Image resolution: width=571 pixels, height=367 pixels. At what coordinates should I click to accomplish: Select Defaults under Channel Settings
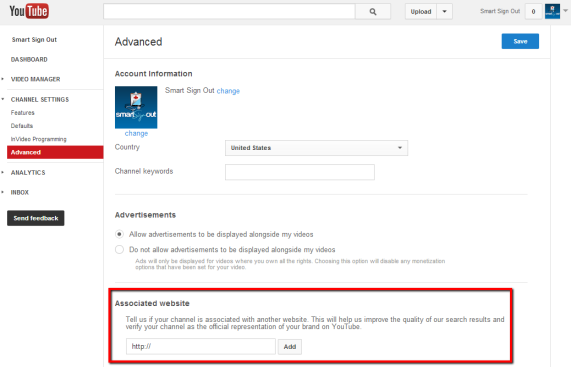(22, 126)
